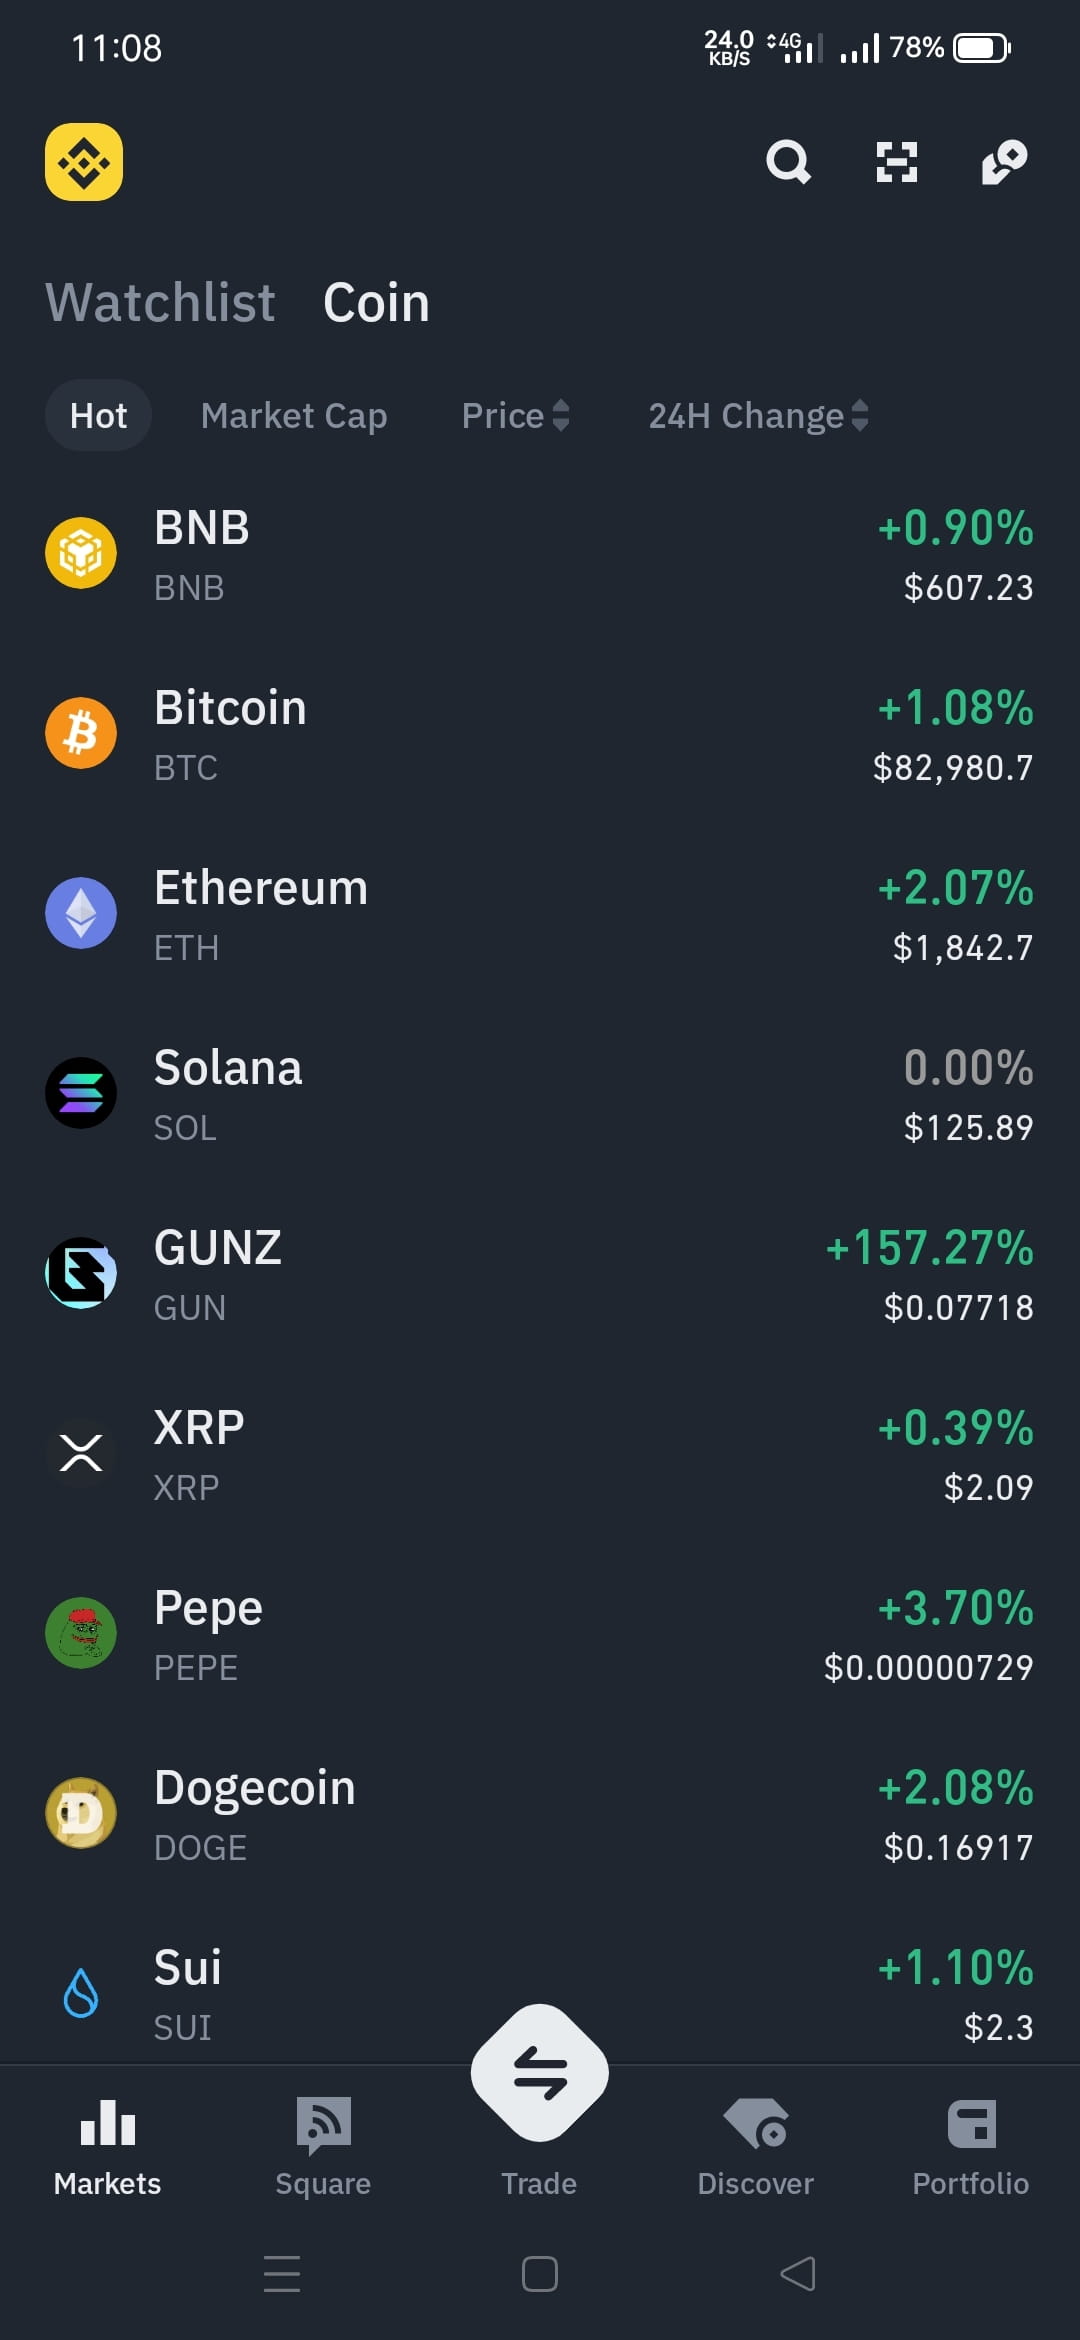
Task: Open the Square feed icon
Action: (323, 2124)
